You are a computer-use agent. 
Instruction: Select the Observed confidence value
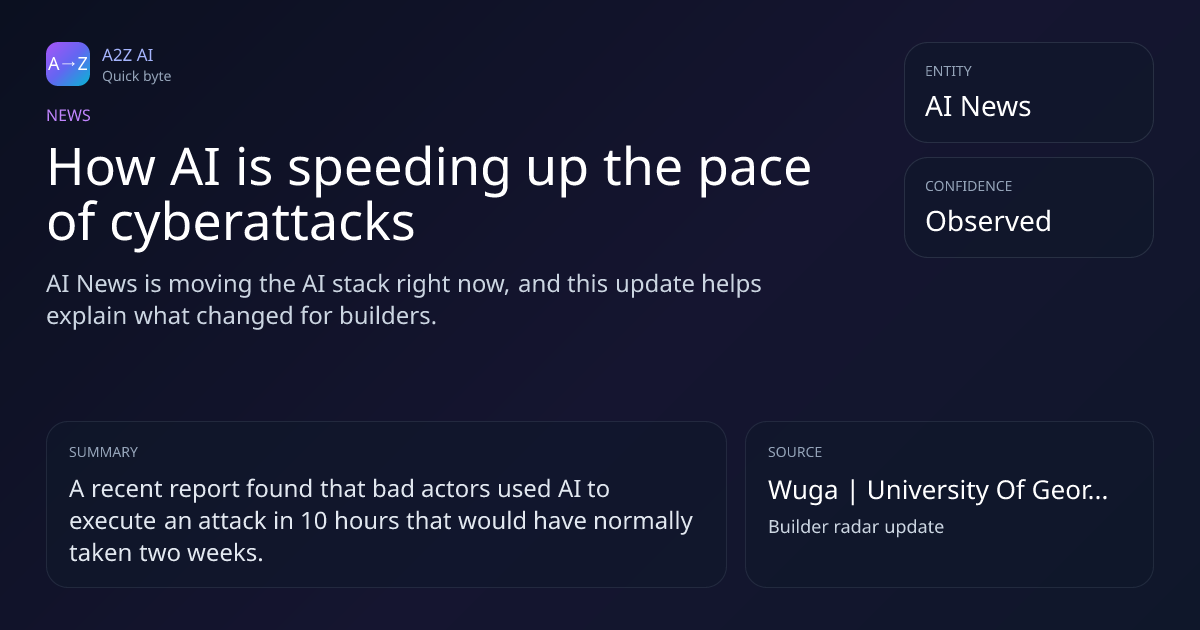point(988,221)
